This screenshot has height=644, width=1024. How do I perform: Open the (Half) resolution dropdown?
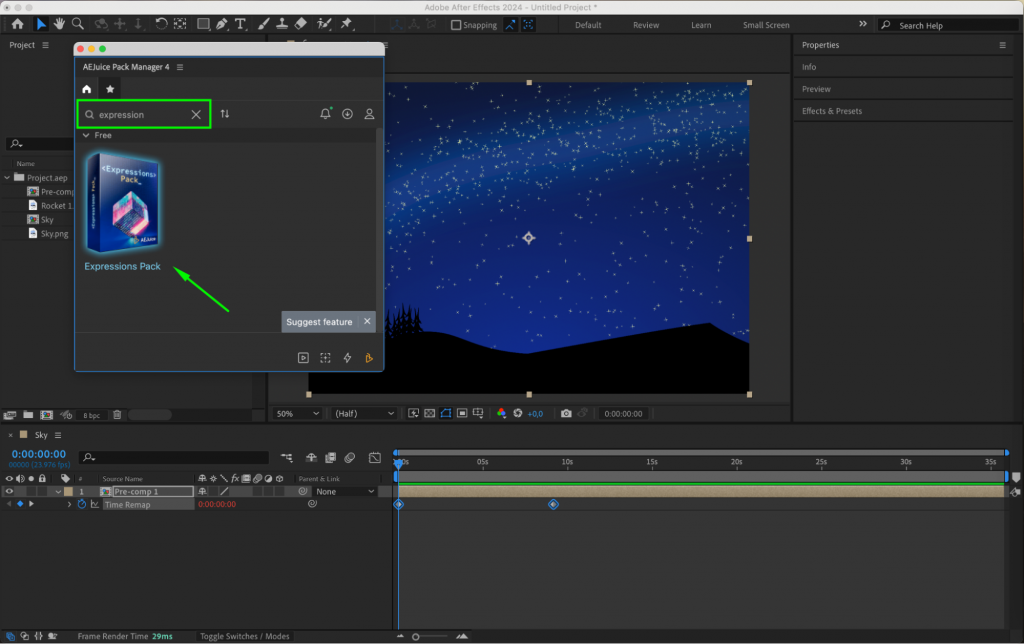point(362,413)
